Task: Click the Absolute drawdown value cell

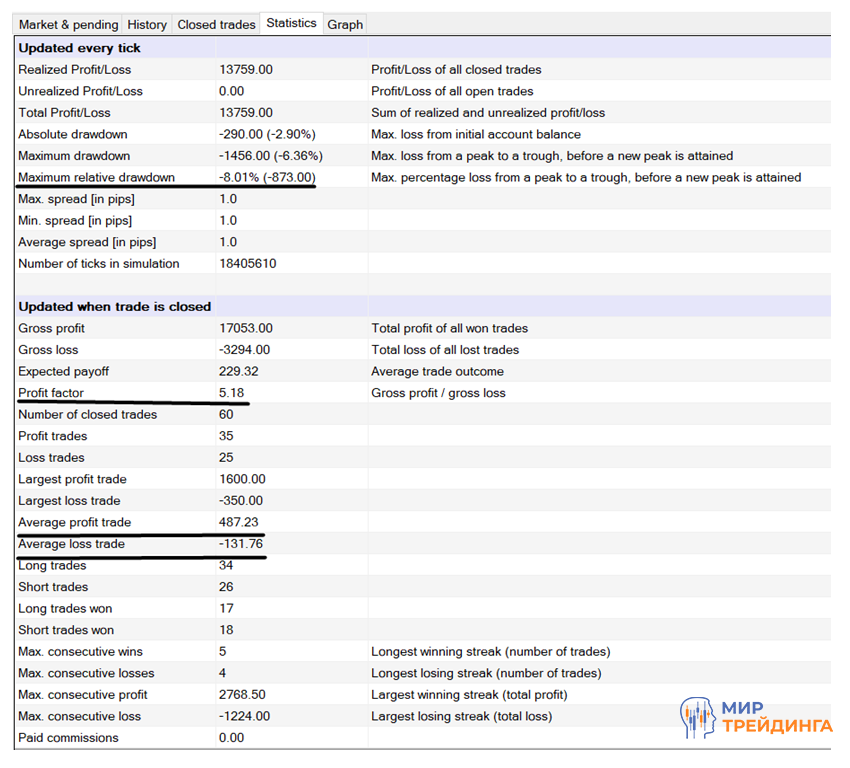Action: (267, 135)
